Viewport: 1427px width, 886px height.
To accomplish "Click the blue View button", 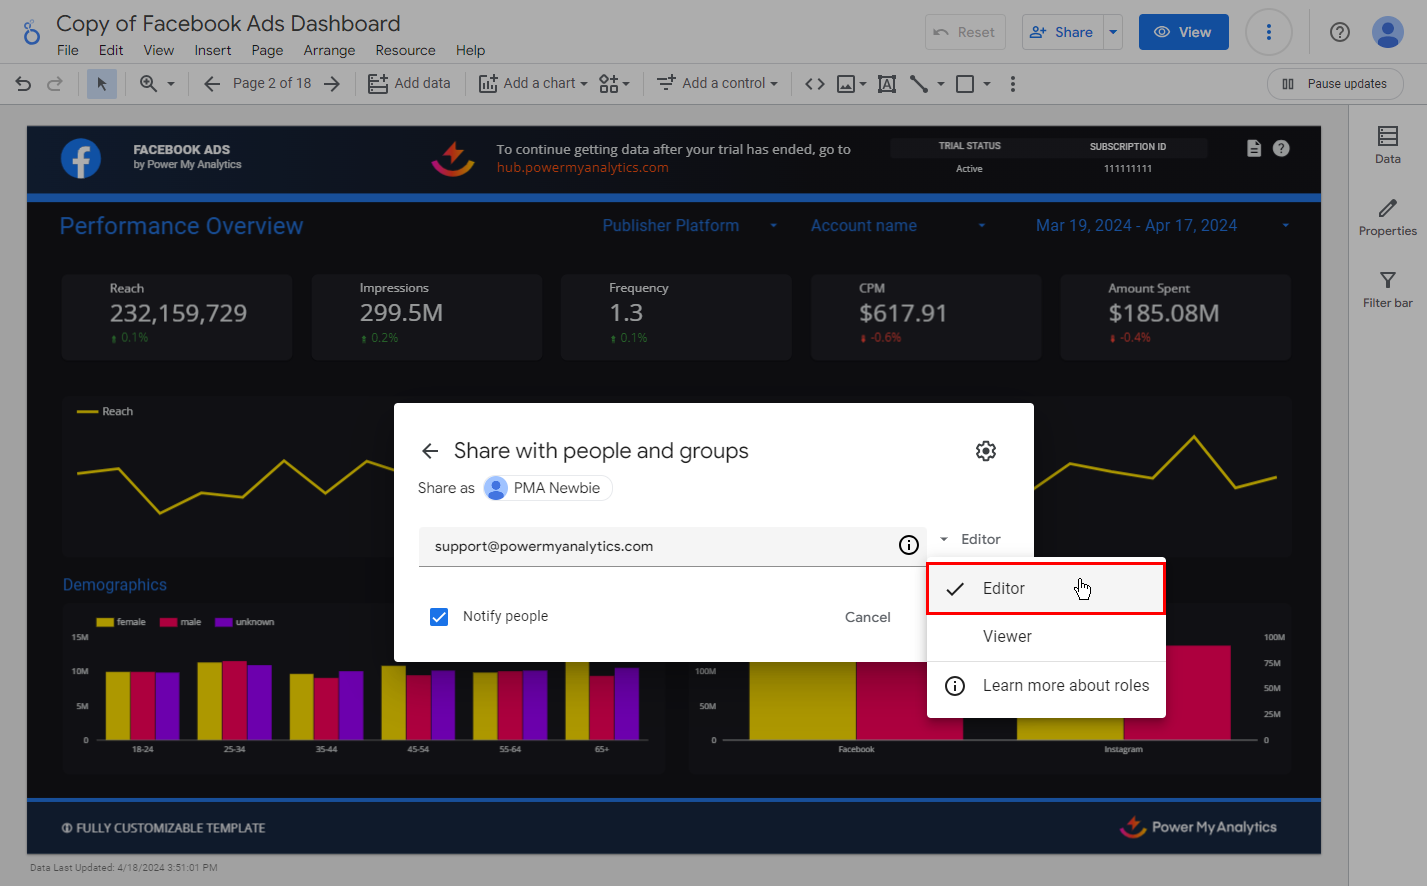I will click(x=1183, y=32).
